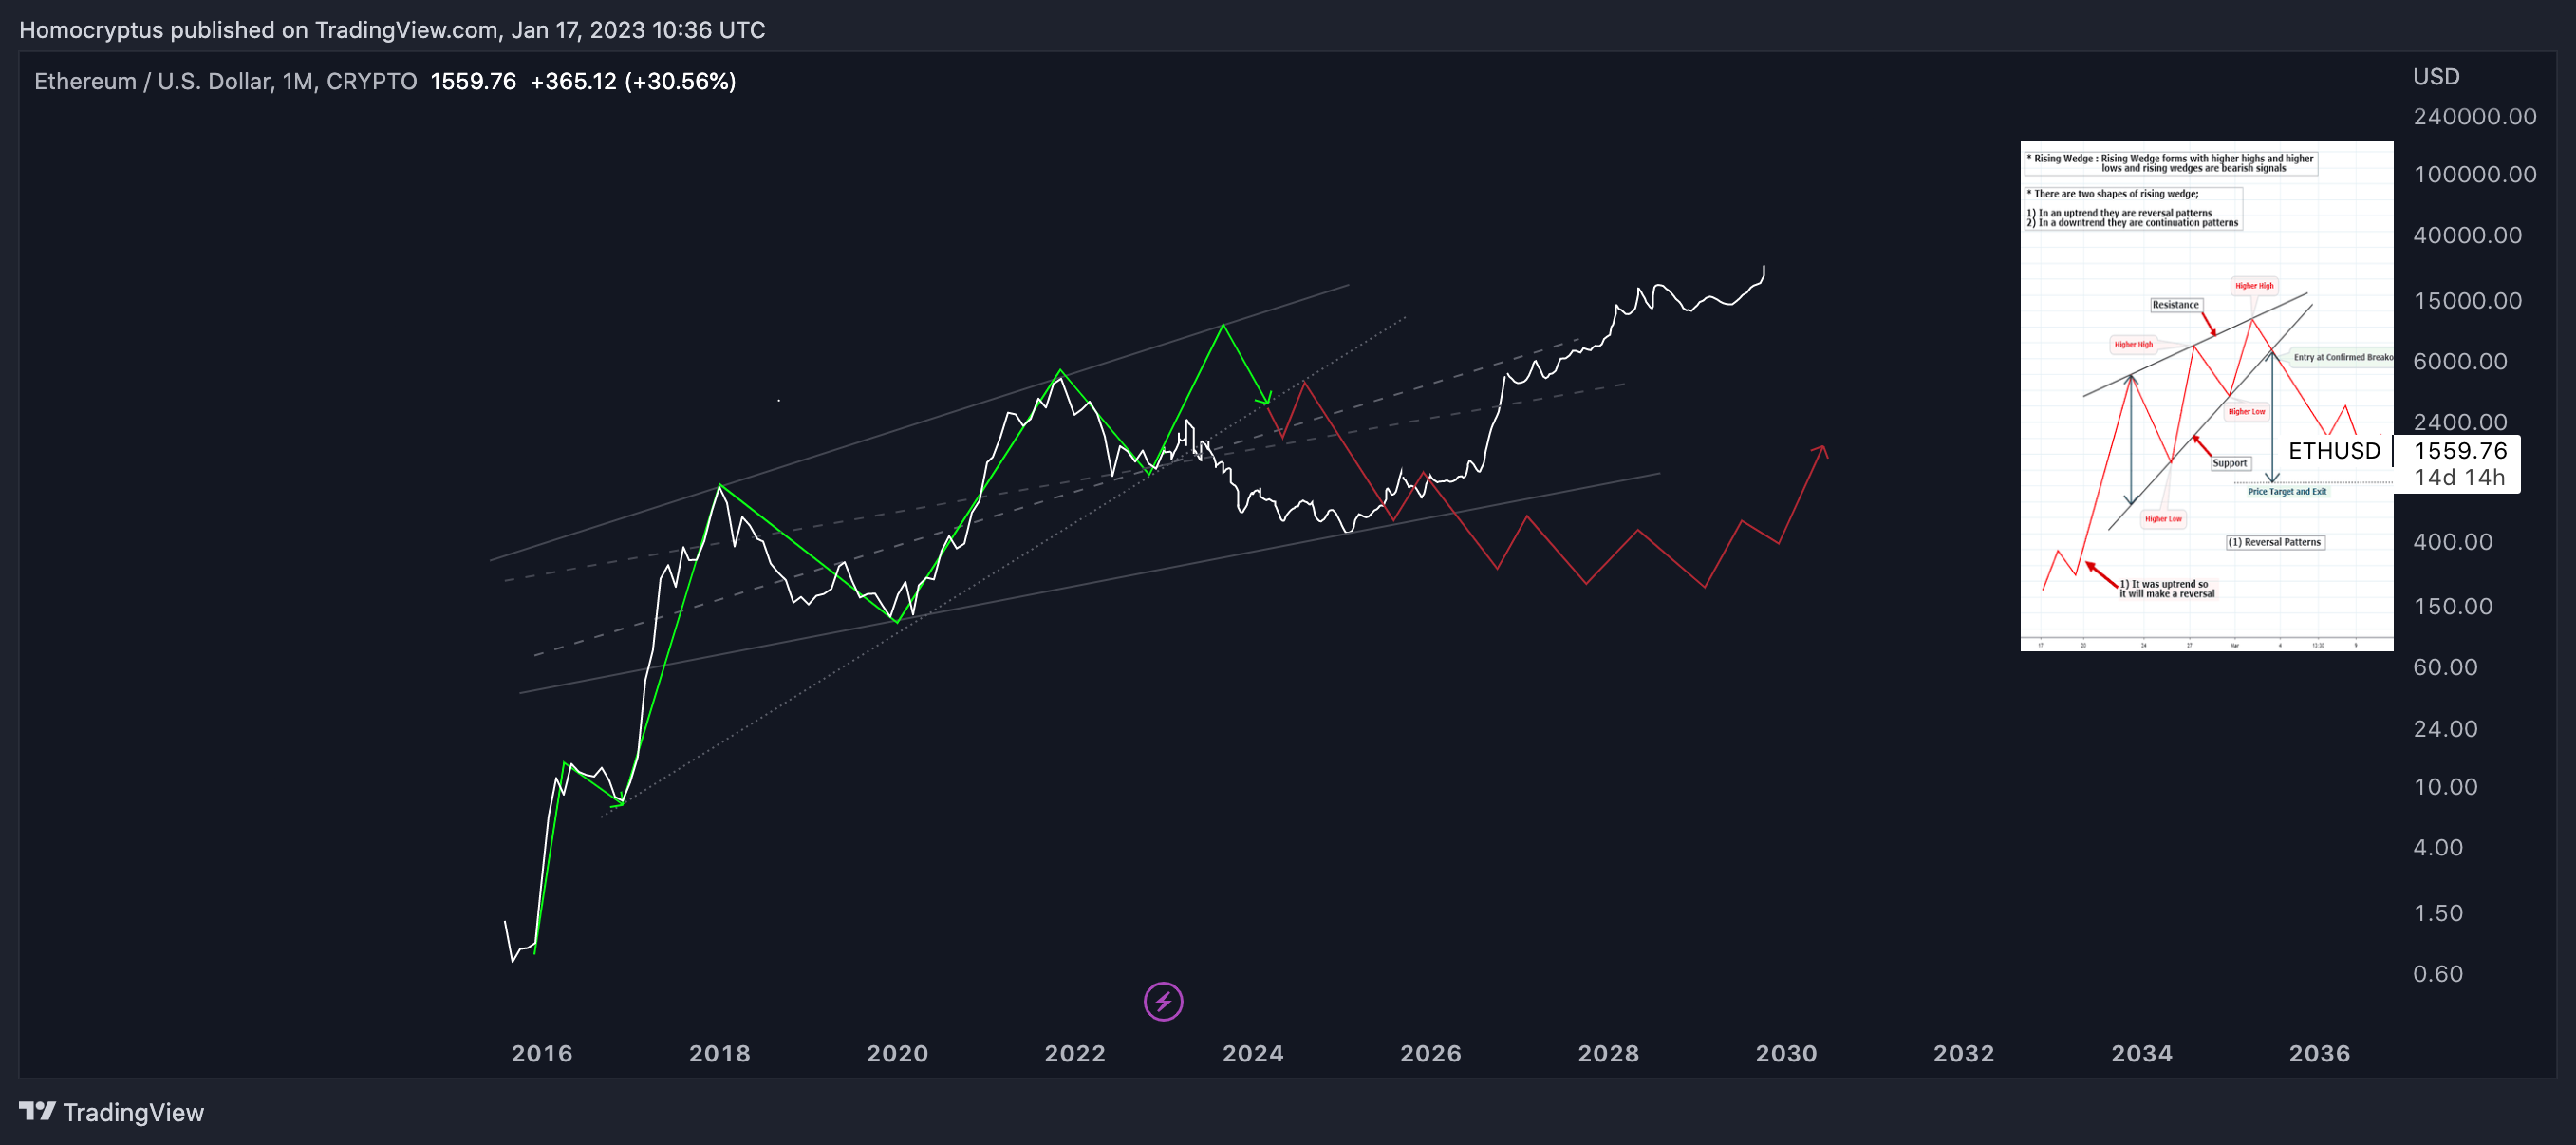Click the 60.00 price axis label
This screenshot has width=2576, height=1145.
pos(2445,667)
